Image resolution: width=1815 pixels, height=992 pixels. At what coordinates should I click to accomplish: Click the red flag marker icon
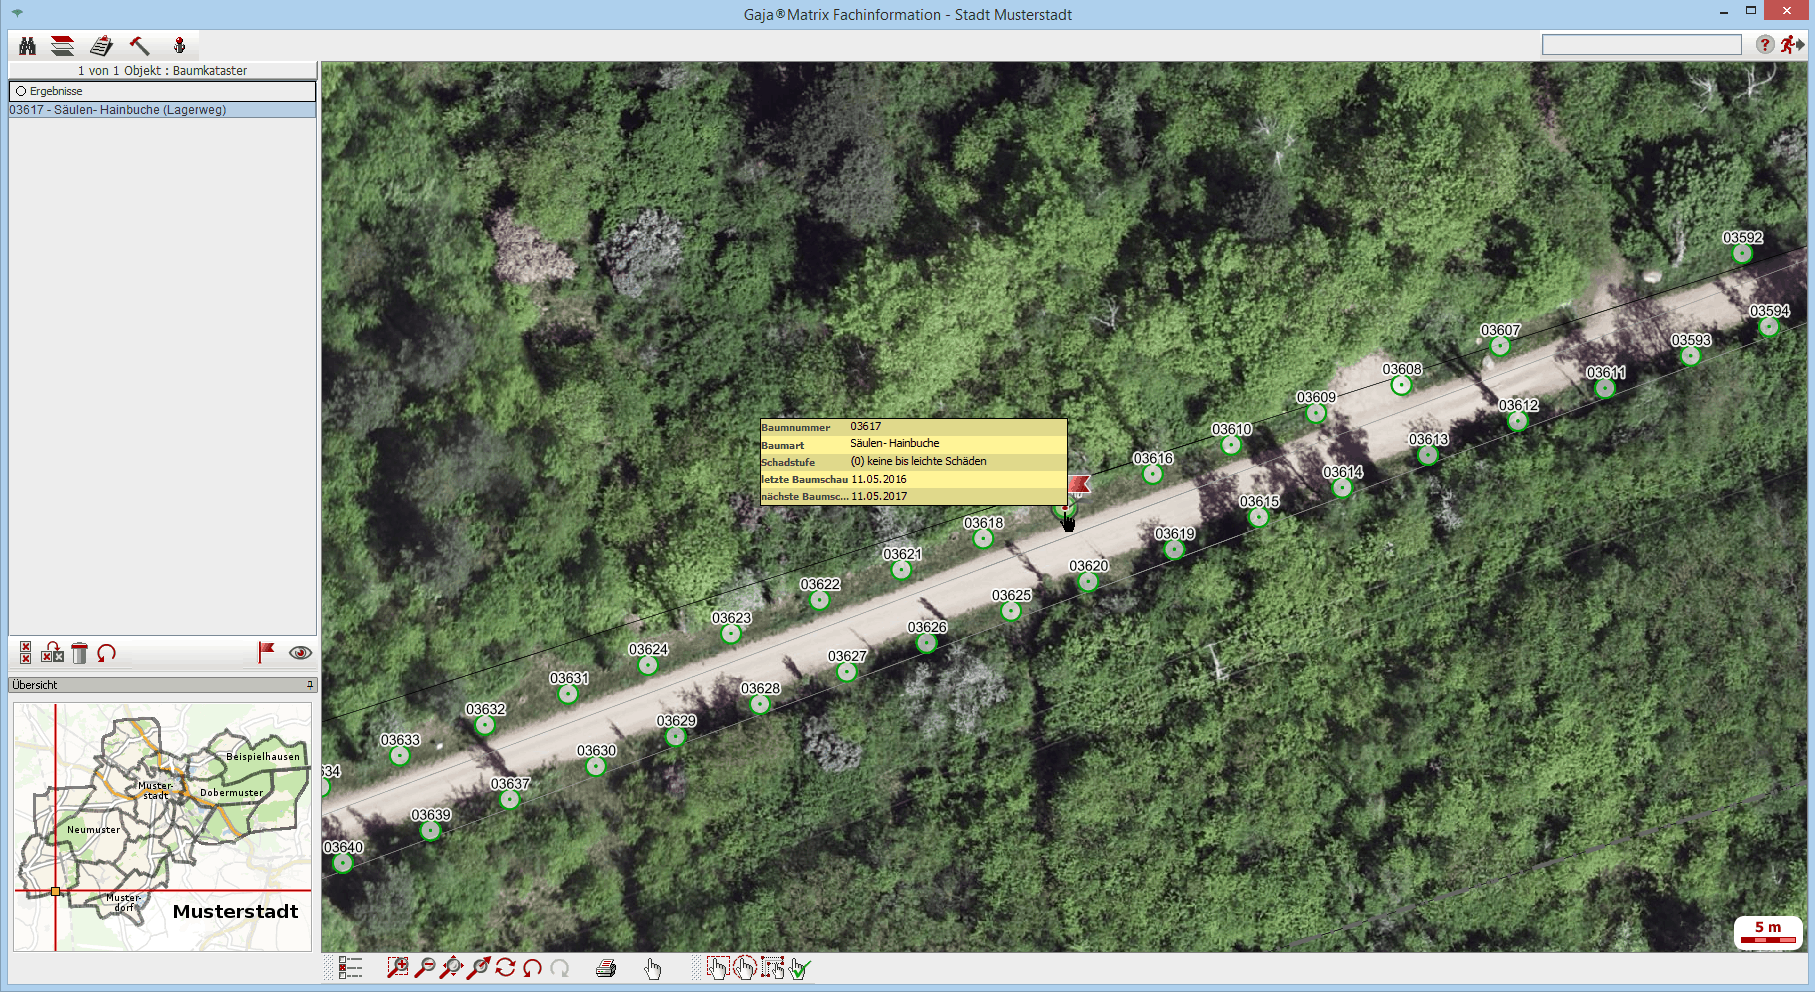point(266,652)
